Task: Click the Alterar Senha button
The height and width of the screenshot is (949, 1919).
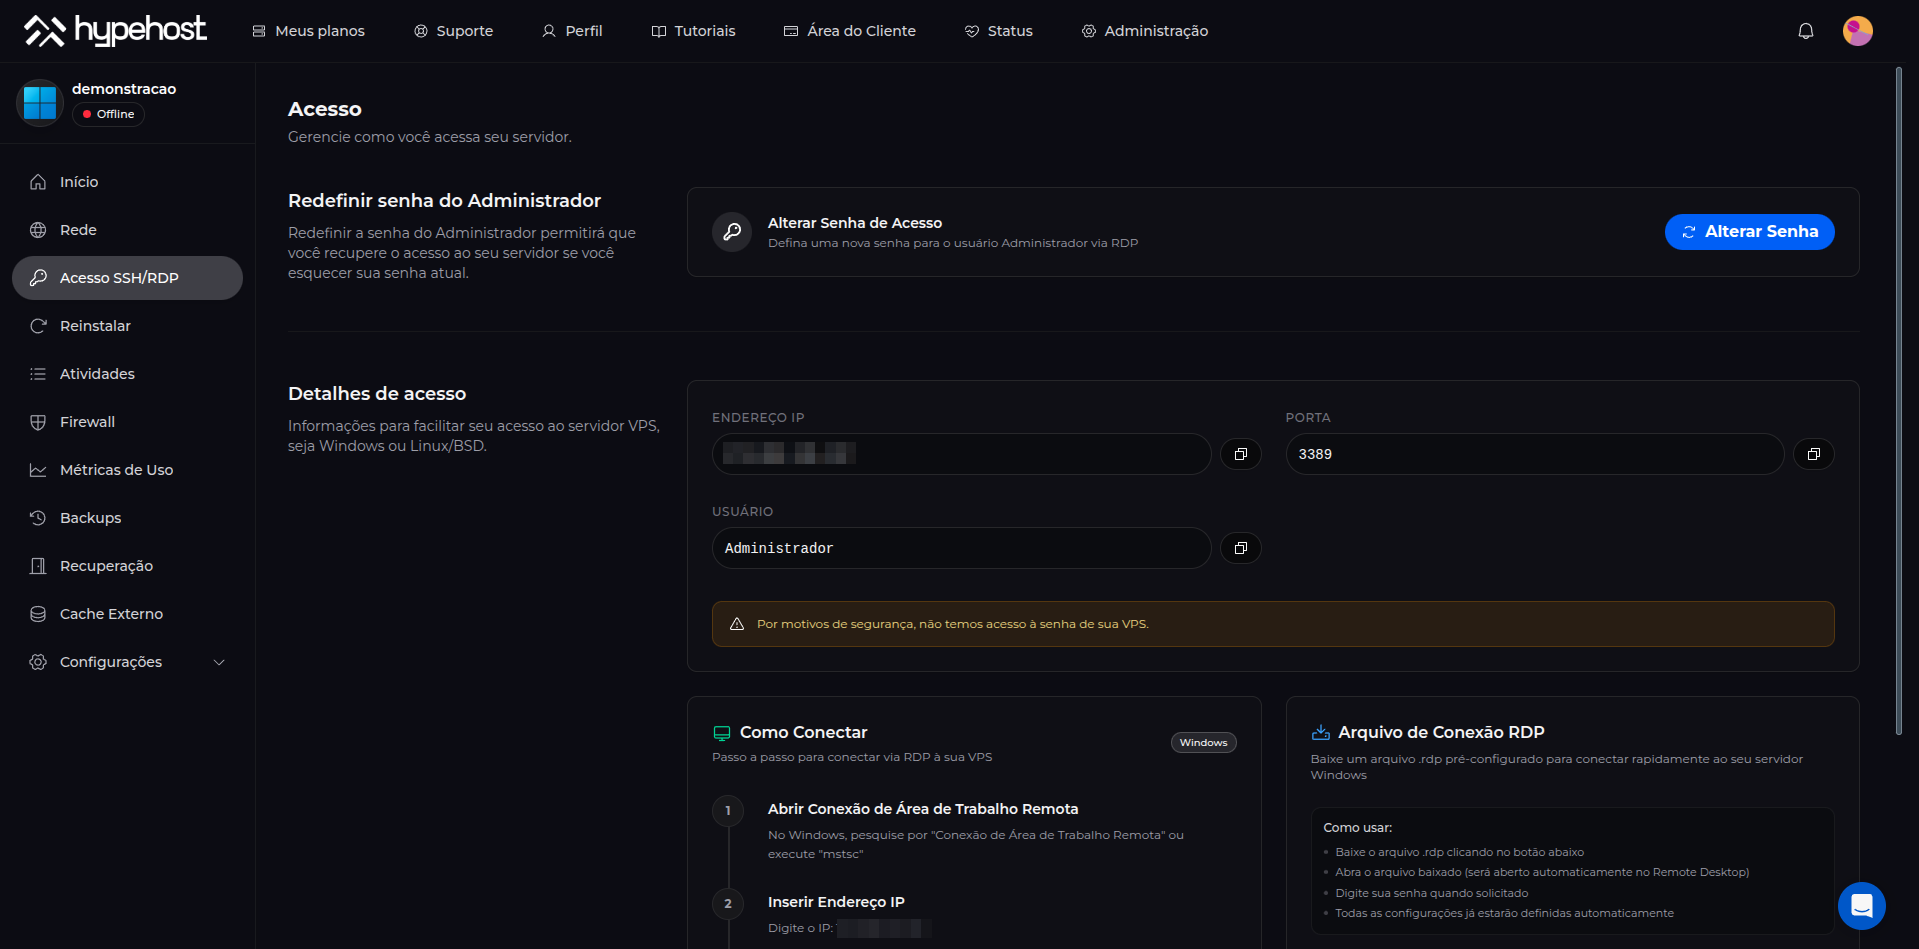Action: click(x=1749, y=232)
